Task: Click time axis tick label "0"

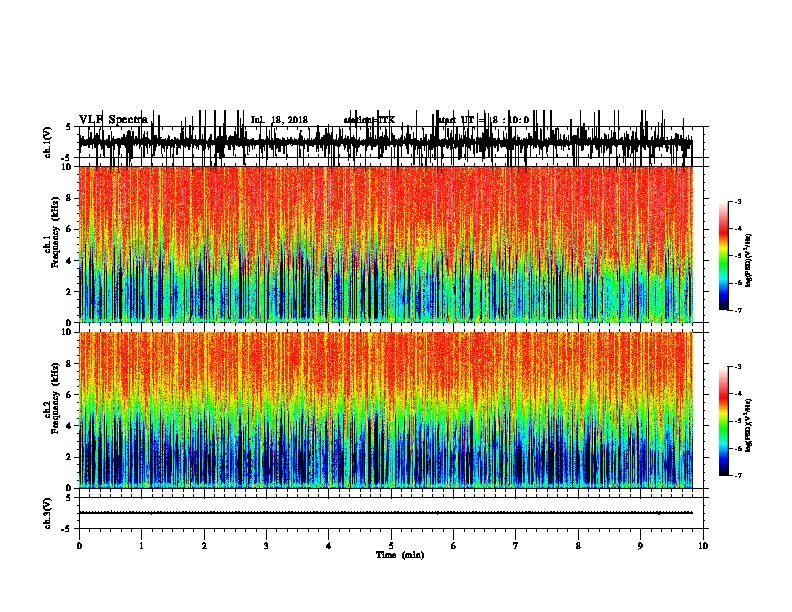Action: point(79,546)
